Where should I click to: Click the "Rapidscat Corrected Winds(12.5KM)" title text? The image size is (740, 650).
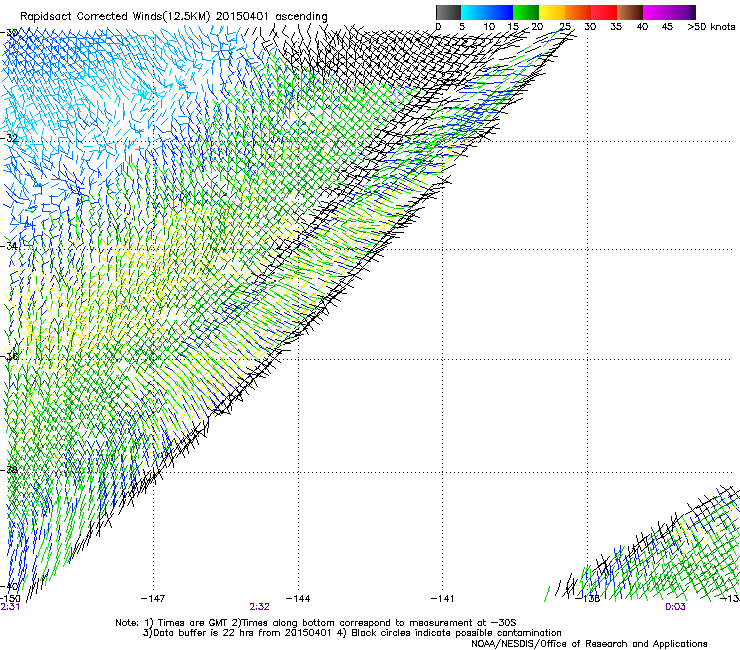pos(115,17)
